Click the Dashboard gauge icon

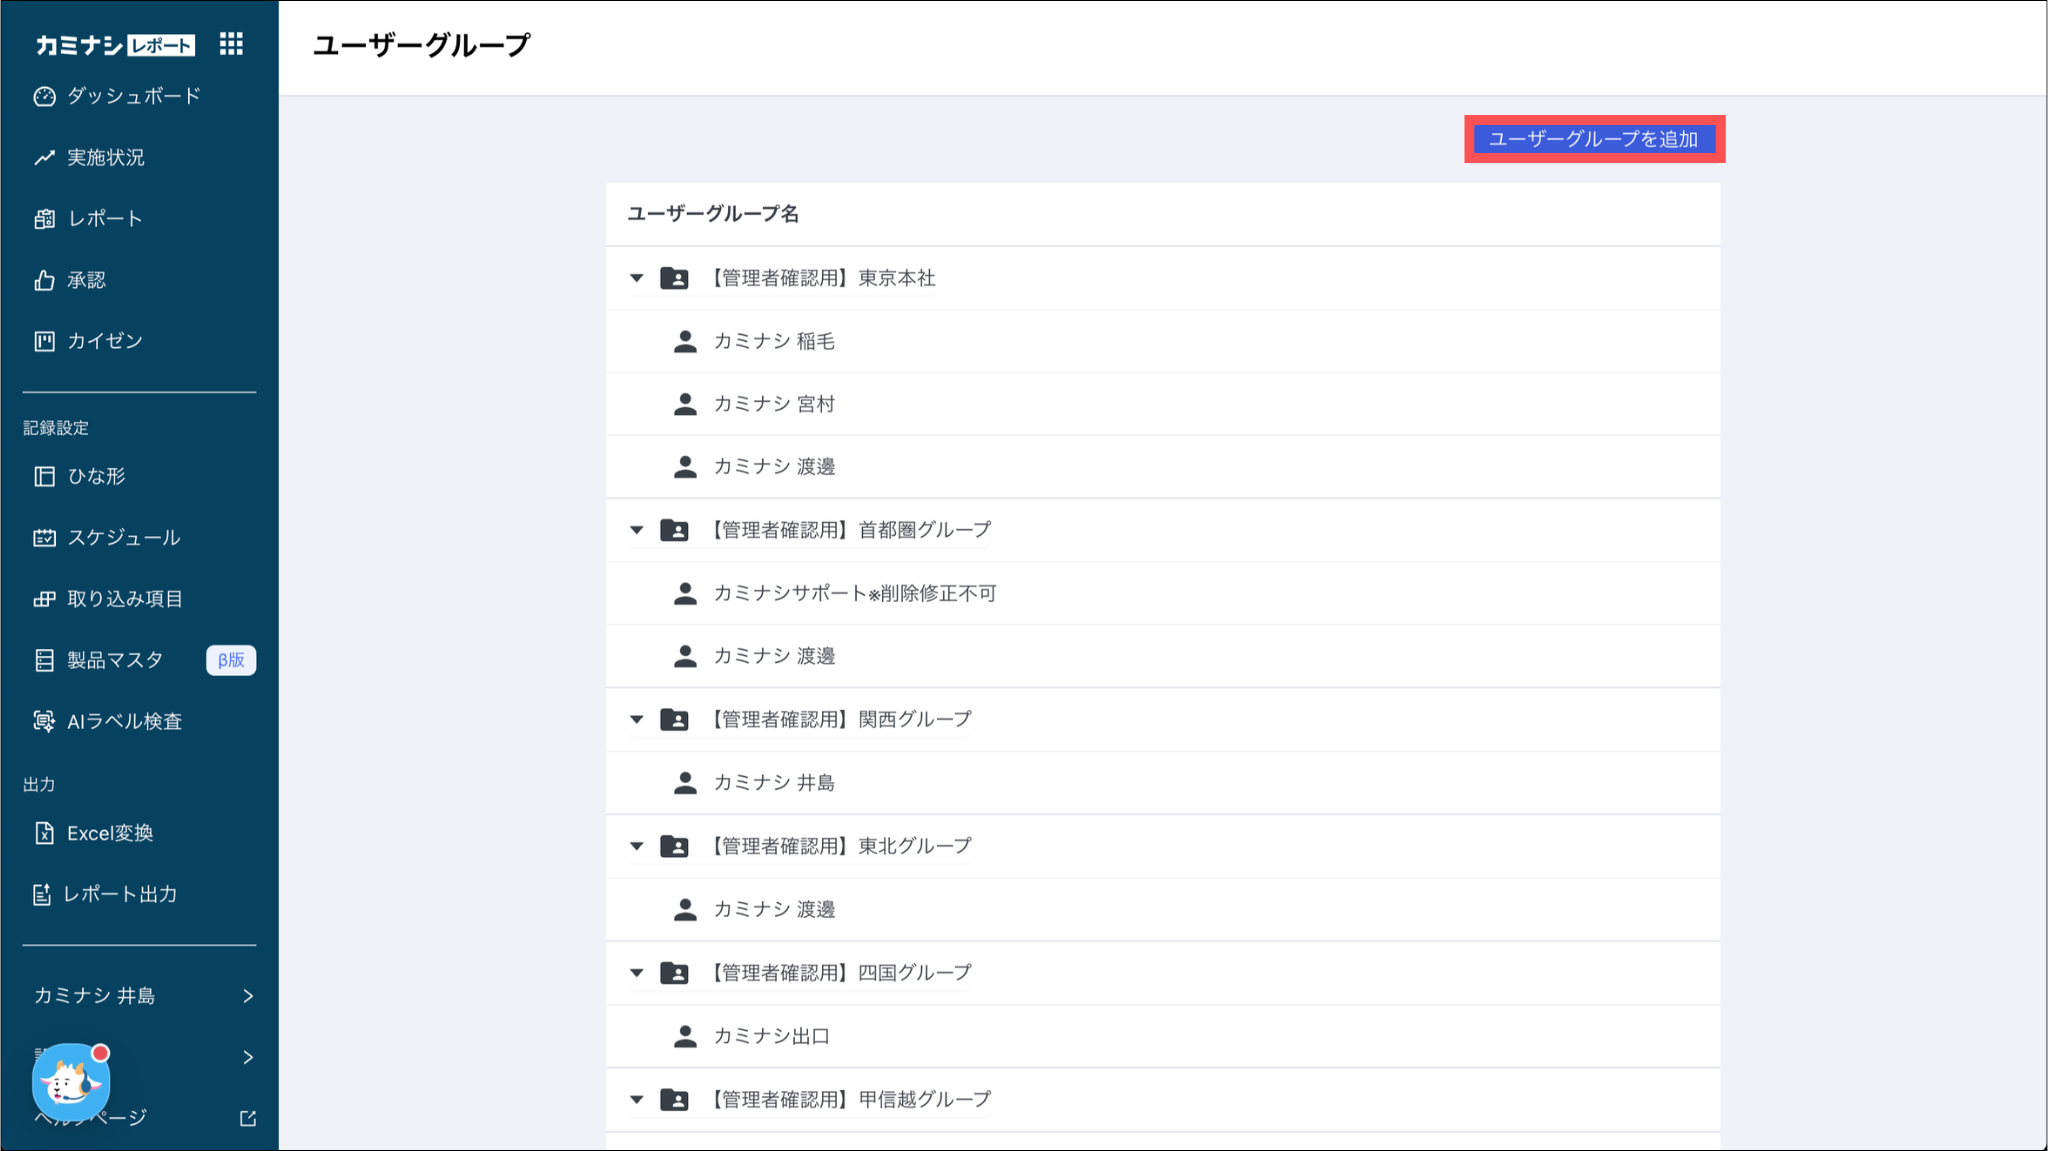click(44, 96)
